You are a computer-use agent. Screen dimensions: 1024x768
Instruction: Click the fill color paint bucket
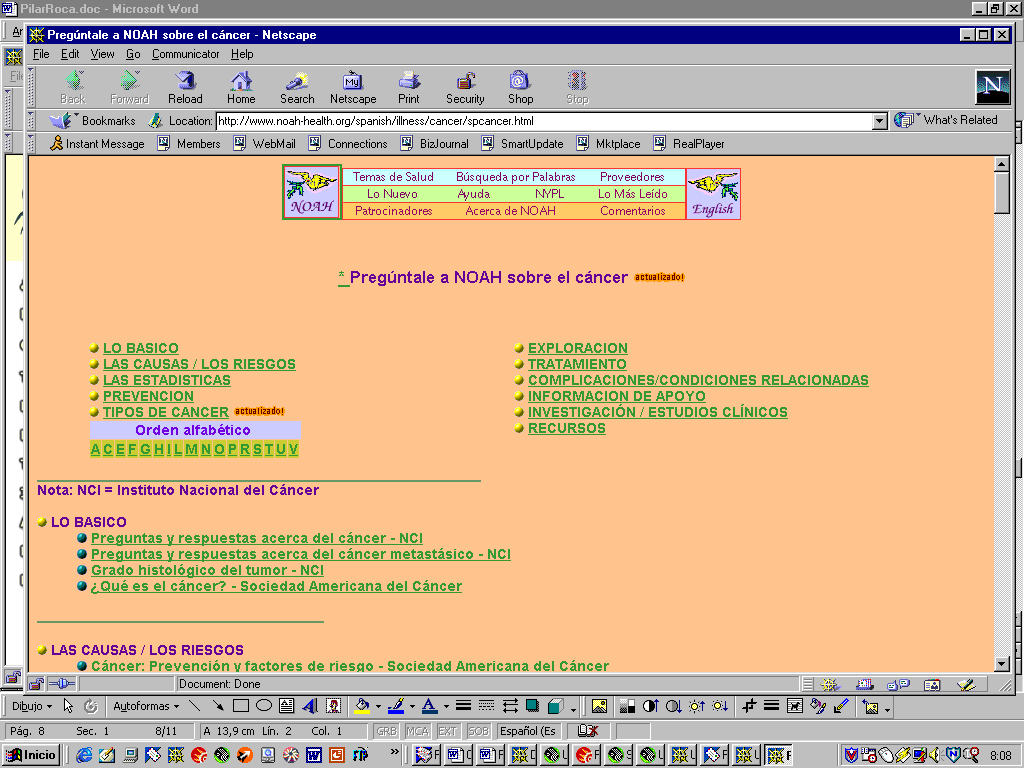pos(362,706)
